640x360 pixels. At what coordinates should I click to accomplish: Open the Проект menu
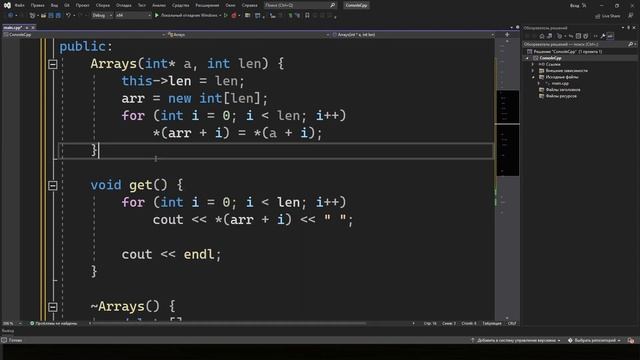tap(82, 5)
